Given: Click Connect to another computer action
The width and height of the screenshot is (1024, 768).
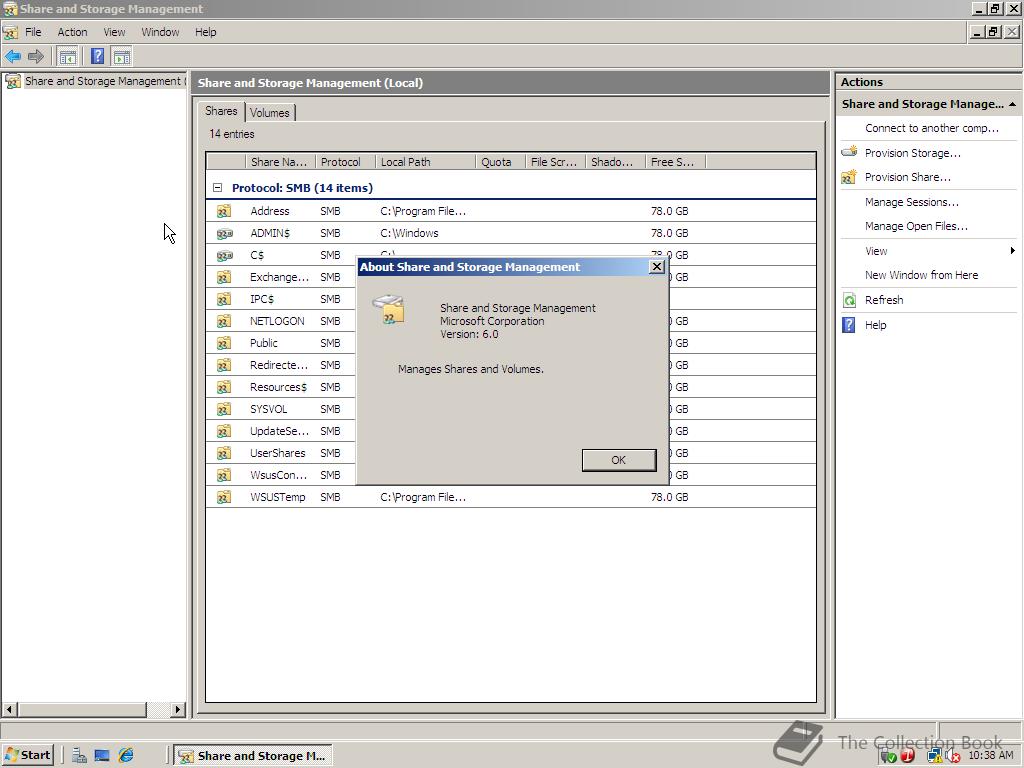Looking at the screenshot, I should [x=932, y=128].
